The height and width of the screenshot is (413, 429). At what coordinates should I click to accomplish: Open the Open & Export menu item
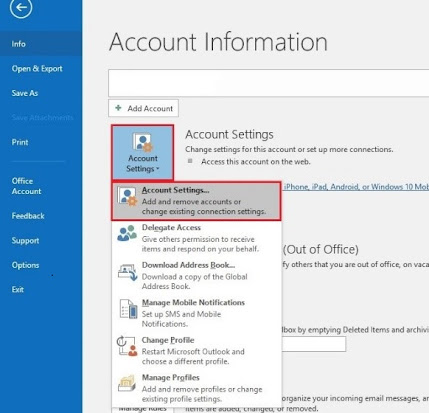(37, 69)
